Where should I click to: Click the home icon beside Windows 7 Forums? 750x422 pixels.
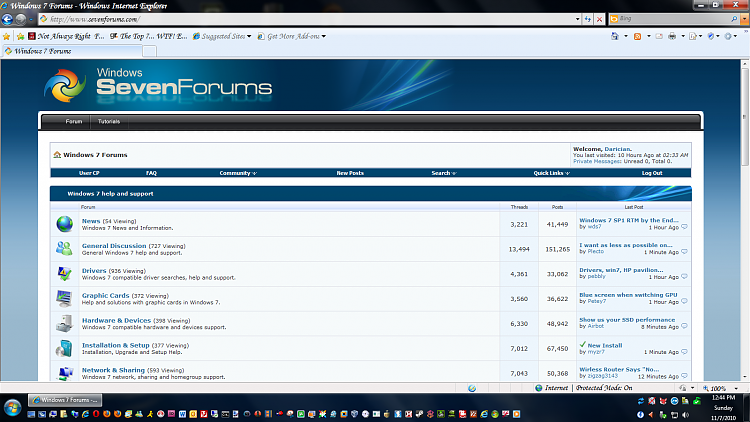pyautogui.click(x=57, y=155)
